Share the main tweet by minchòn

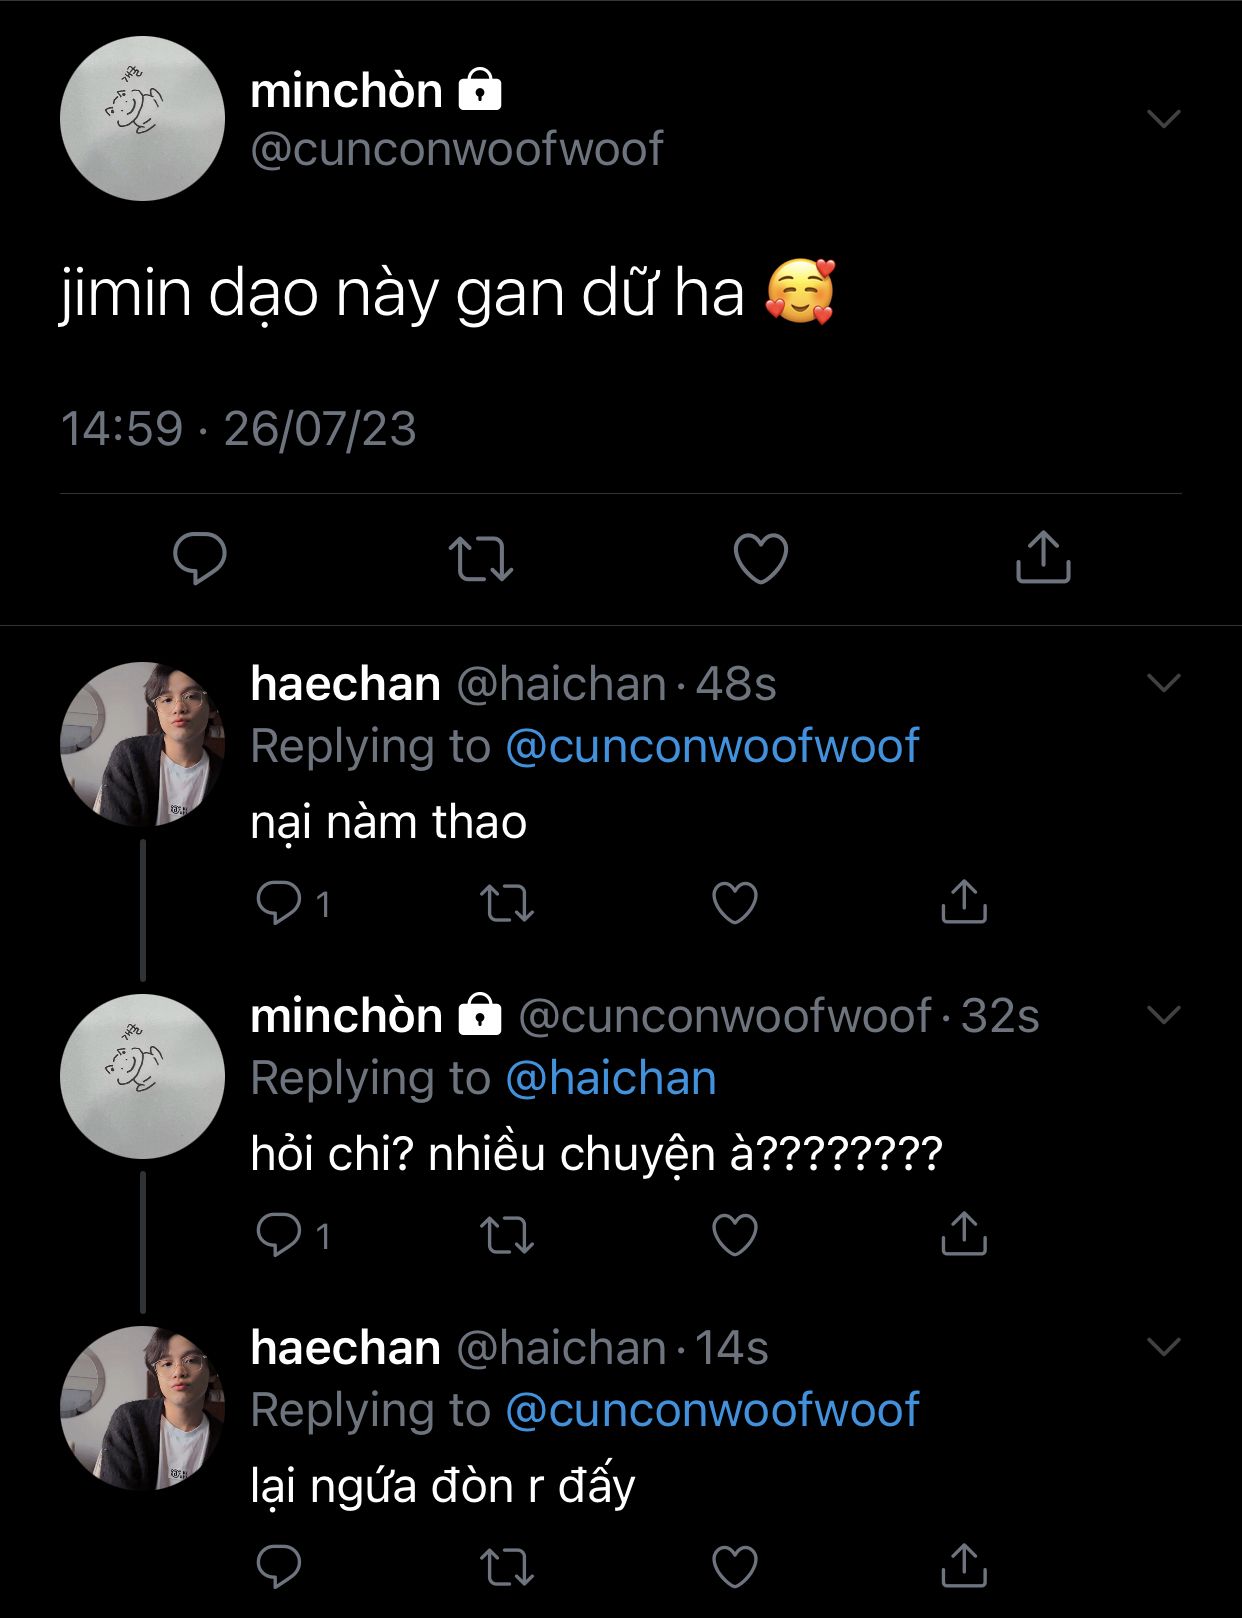point(1043,557)
